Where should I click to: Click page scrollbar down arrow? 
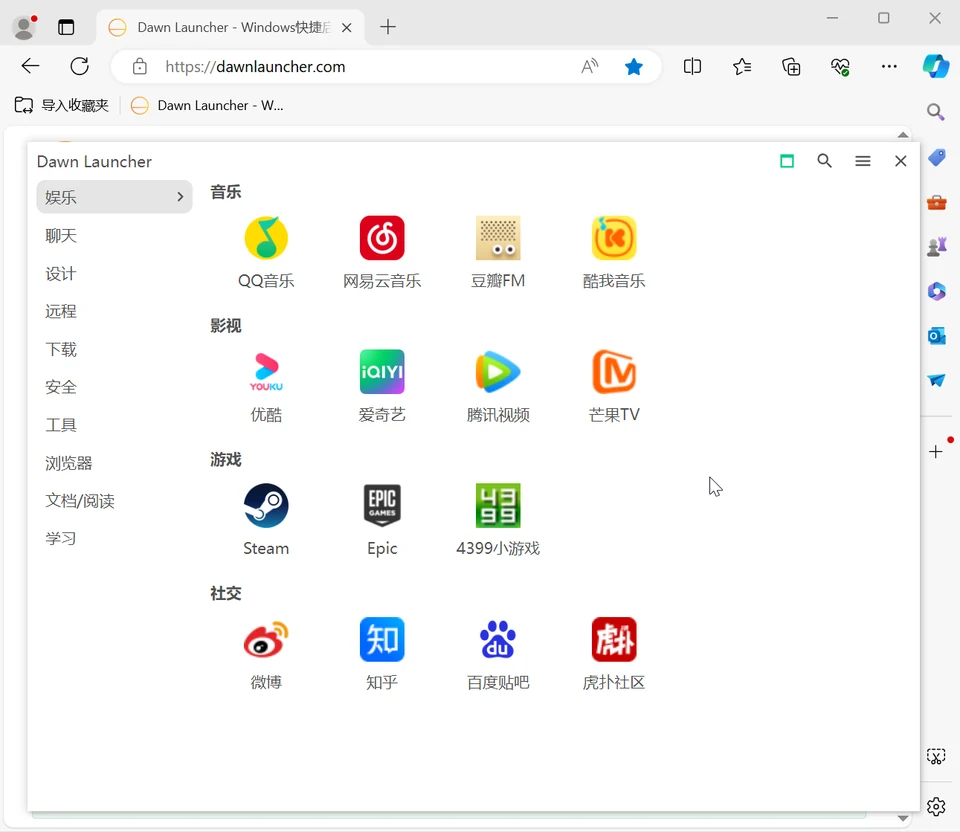coord(902,819)
